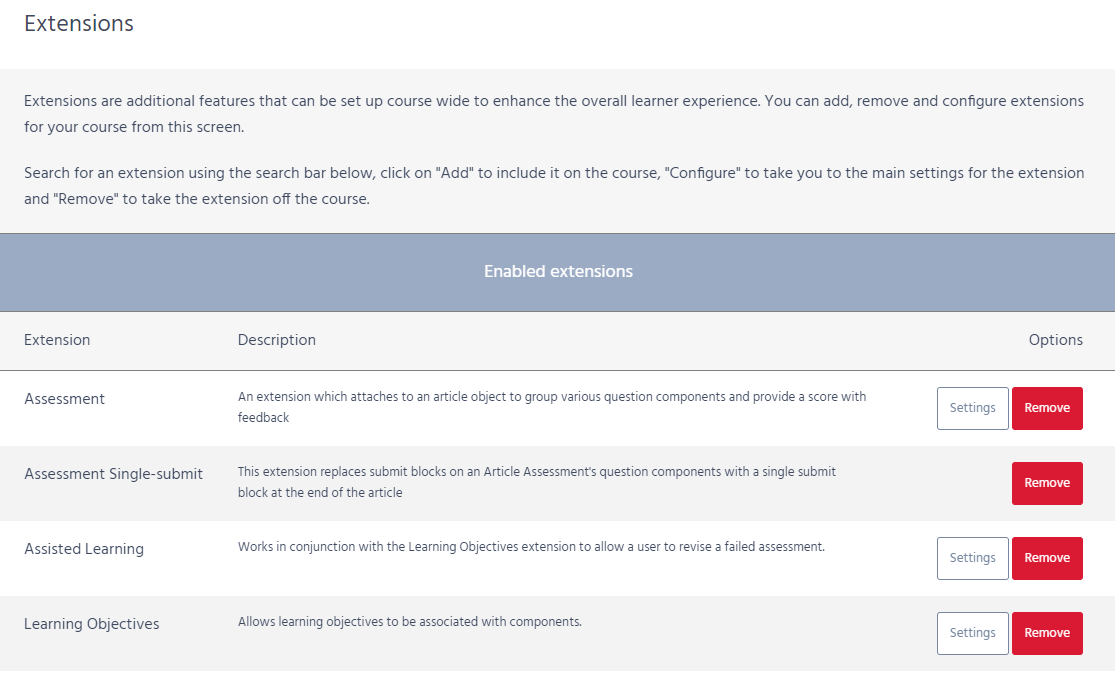This screenshot has width=1115, height=673.
Task: Click the Options column header
Action: coord(1055,340)
